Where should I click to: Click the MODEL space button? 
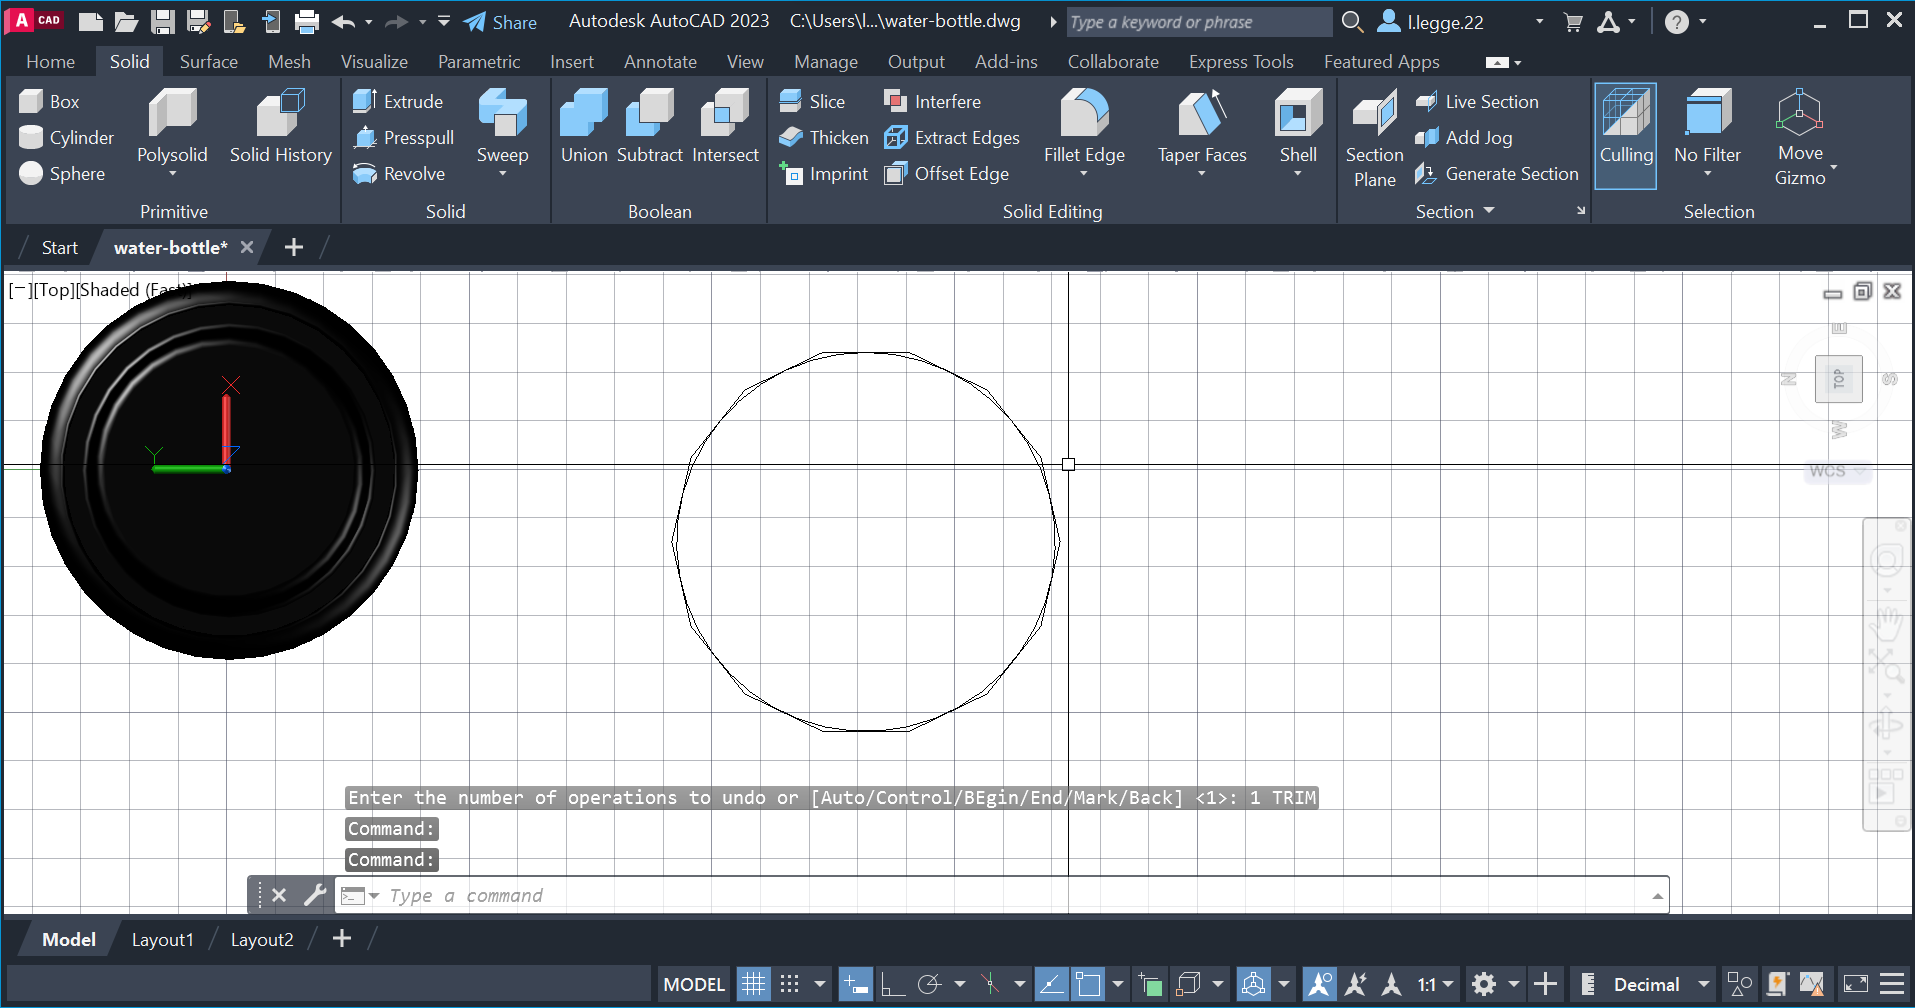[694, 984]
